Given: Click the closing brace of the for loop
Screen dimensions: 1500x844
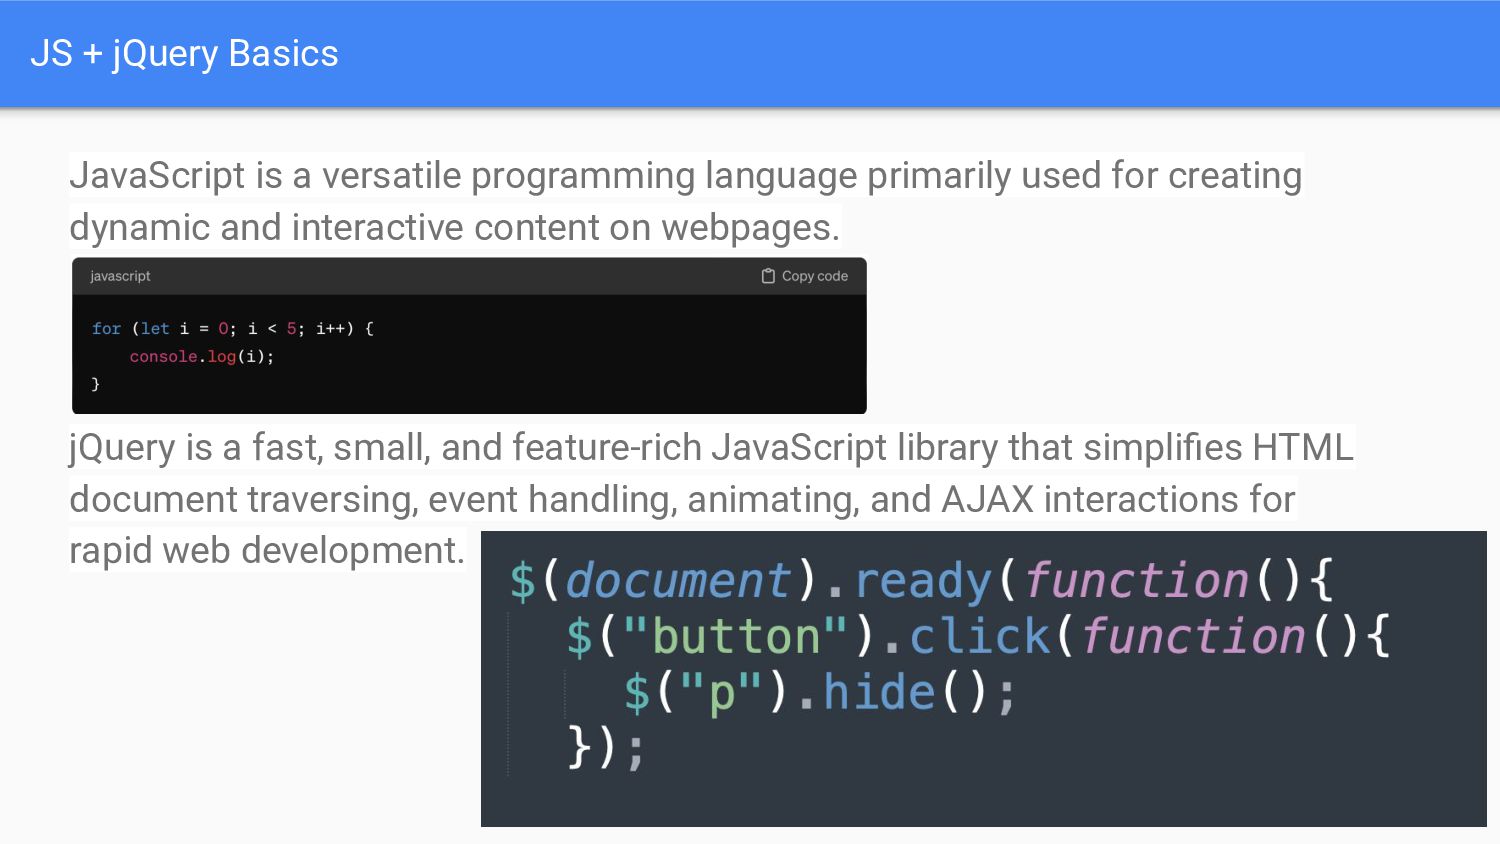Looking at the screenshot, I should click(96, 384).
